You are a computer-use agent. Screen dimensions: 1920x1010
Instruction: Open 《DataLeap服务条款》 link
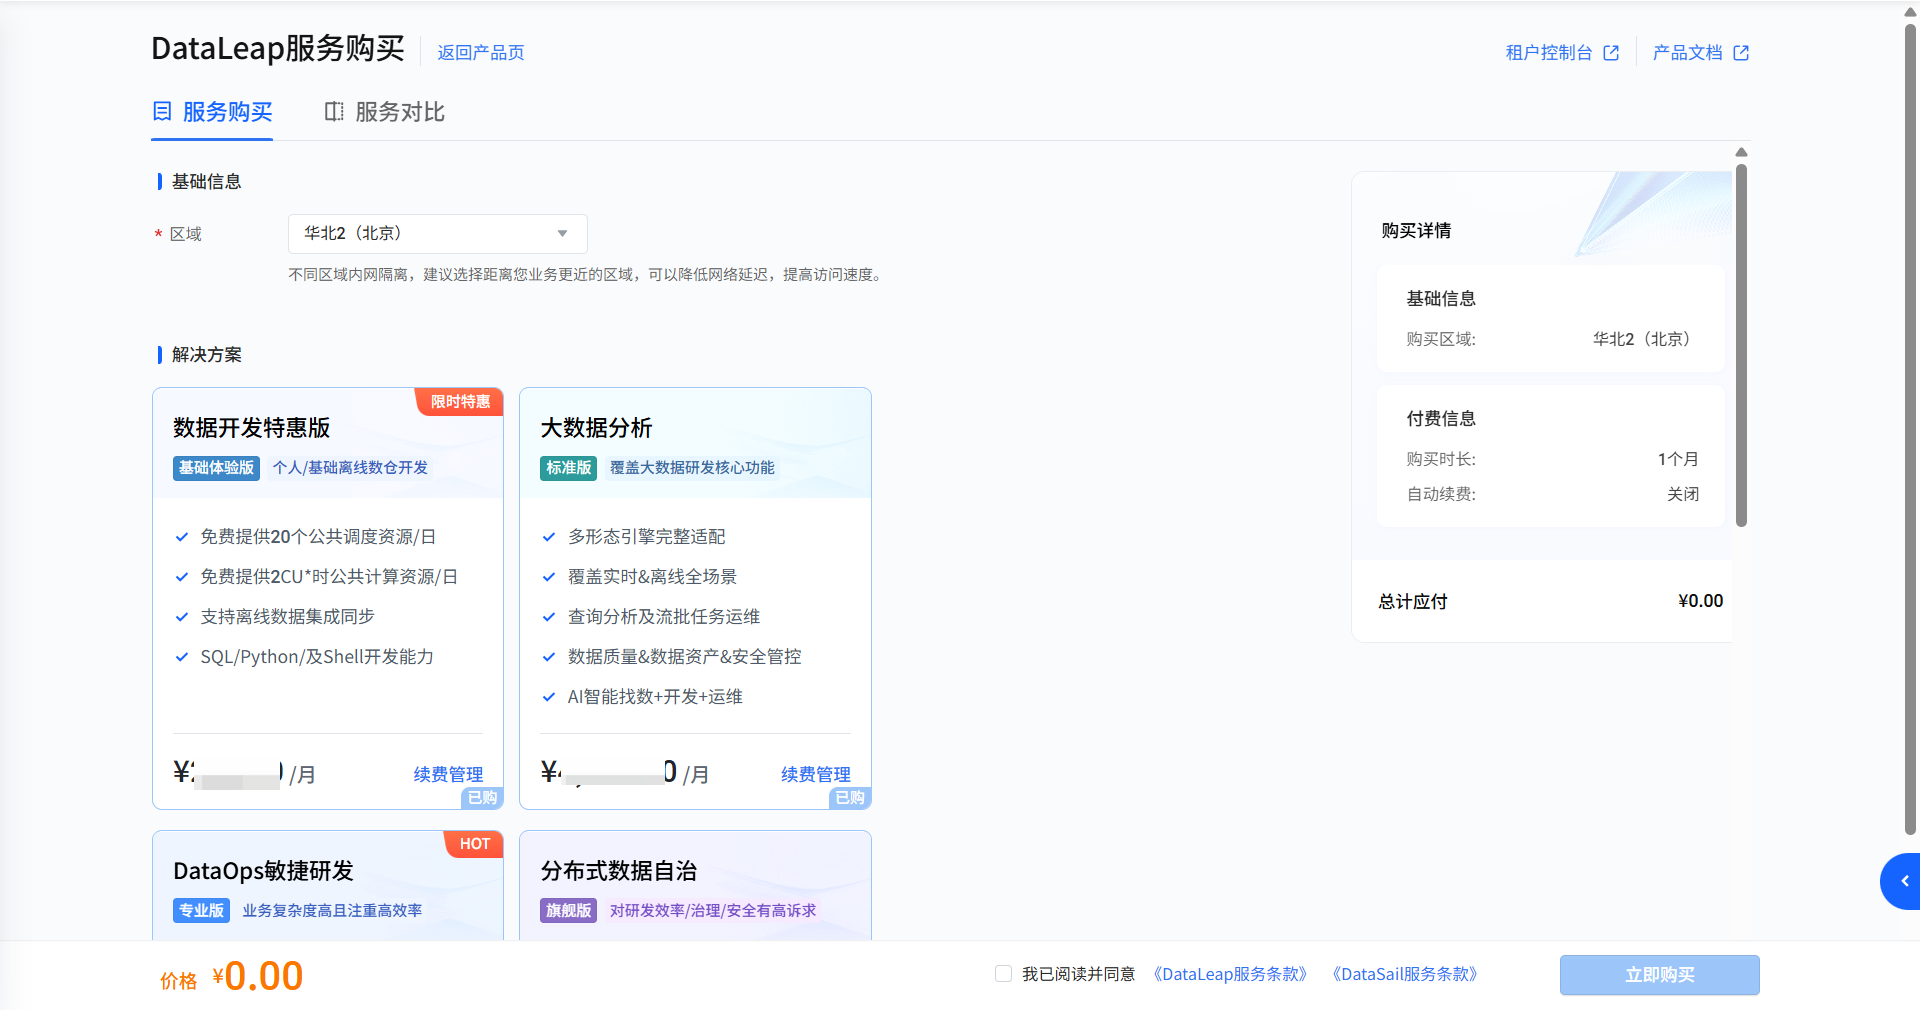coord(1230,974)
